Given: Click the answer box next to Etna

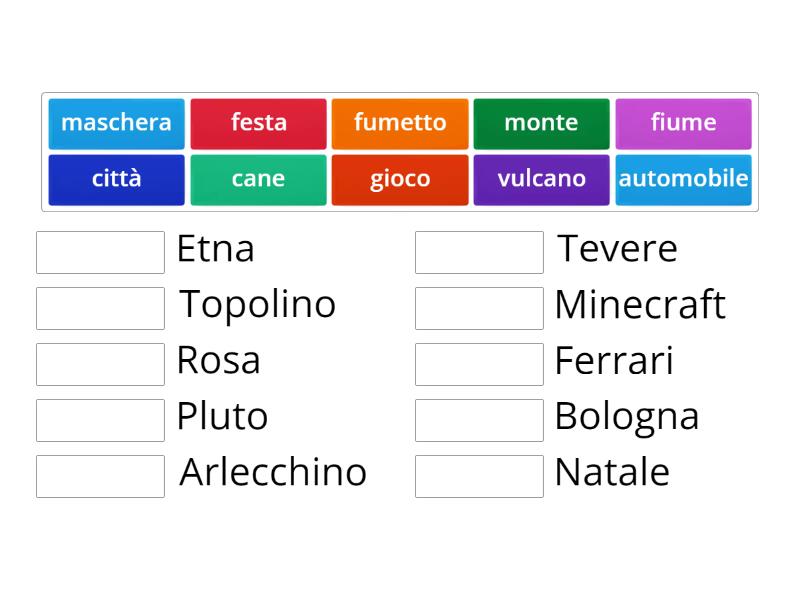Looking at the screenshot, I should pyautogui.click(x=99, y=252).
